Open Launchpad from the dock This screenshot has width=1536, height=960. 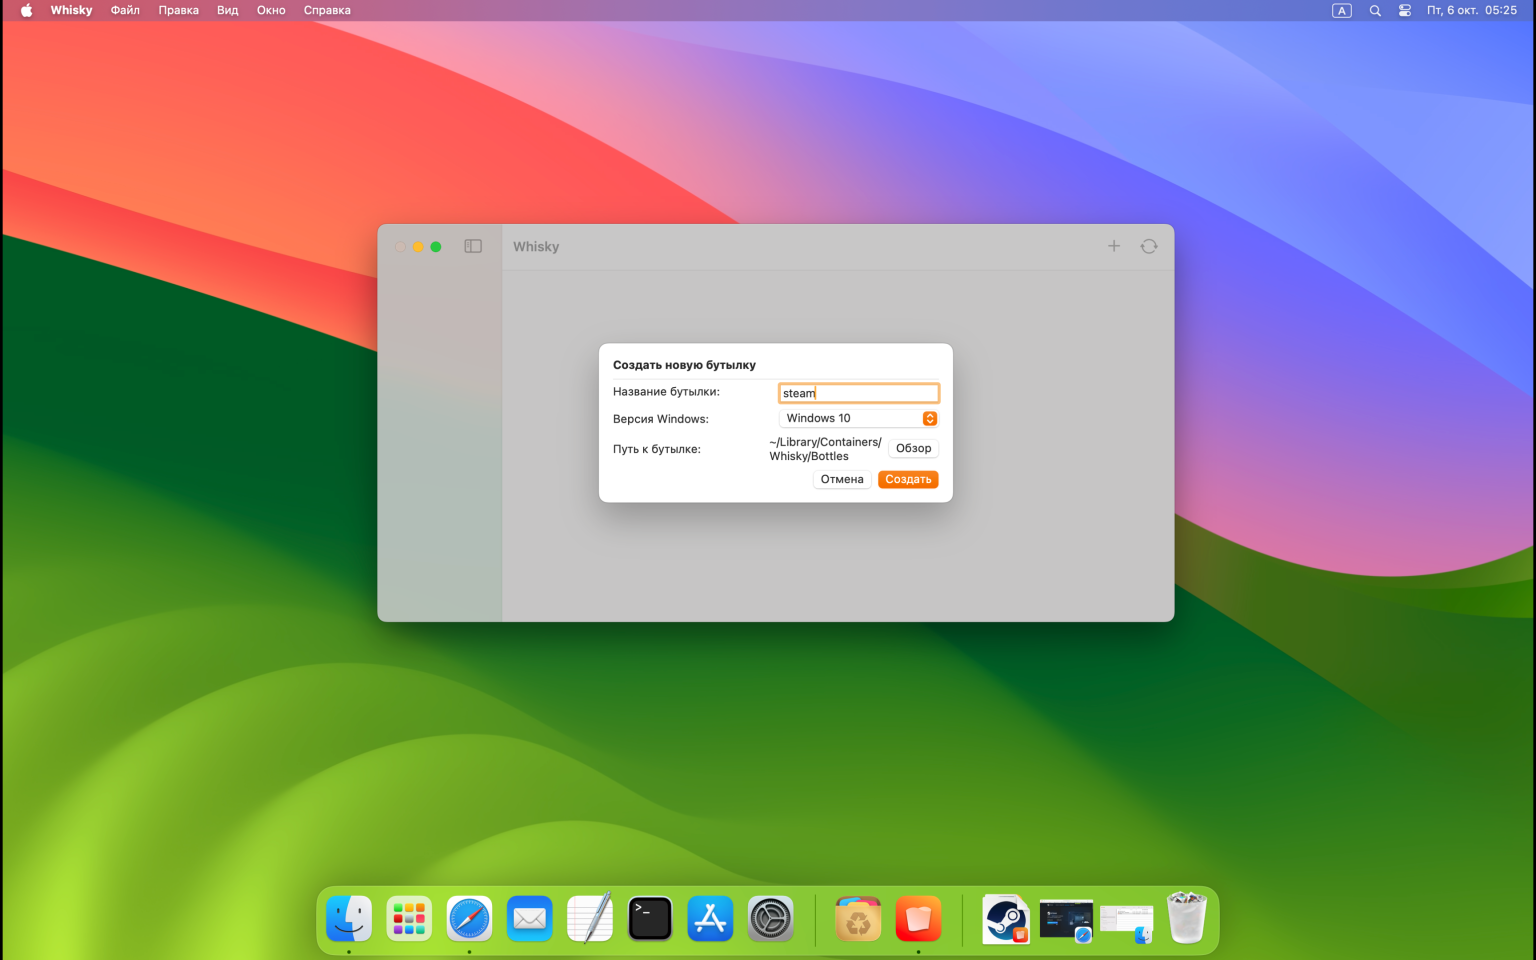coord(409,918)
